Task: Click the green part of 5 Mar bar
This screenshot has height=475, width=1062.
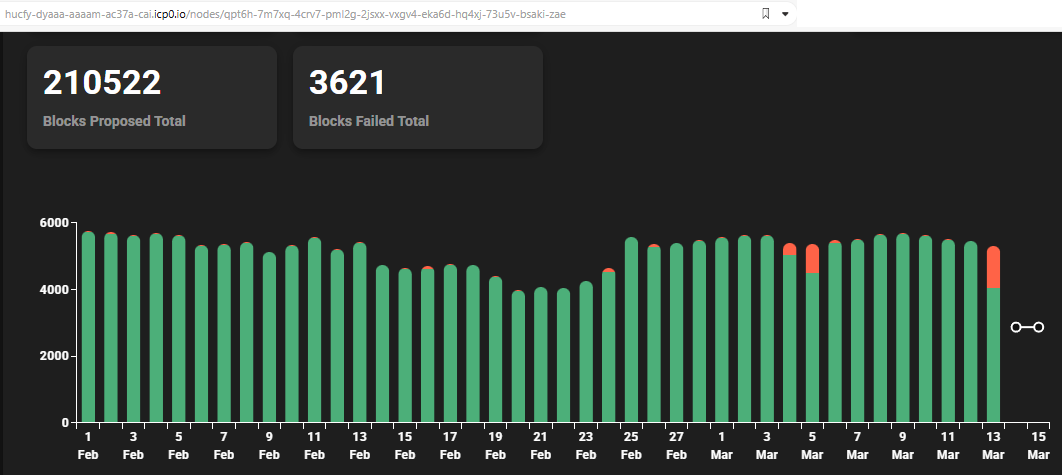Action: [812, 348]
